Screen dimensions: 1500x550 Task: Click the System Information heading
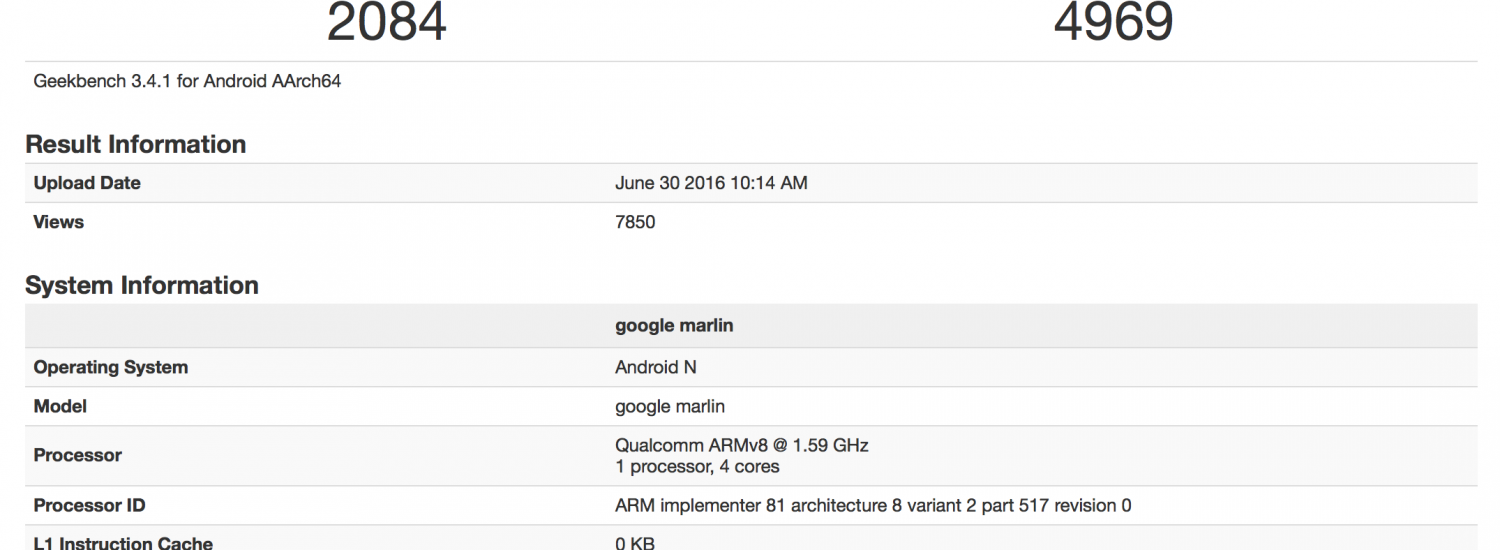click(x=141, y=285)
